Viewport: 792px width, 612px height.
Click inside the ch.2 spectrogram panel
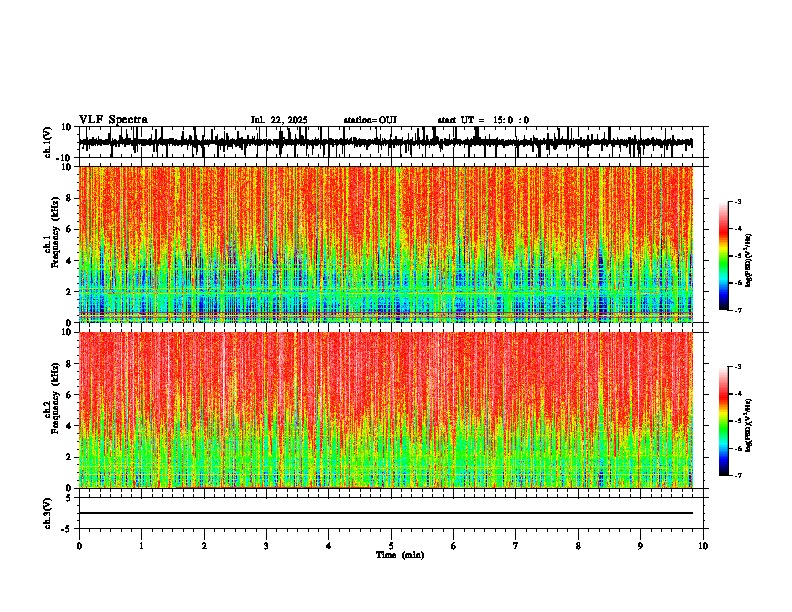coord(386,410)
